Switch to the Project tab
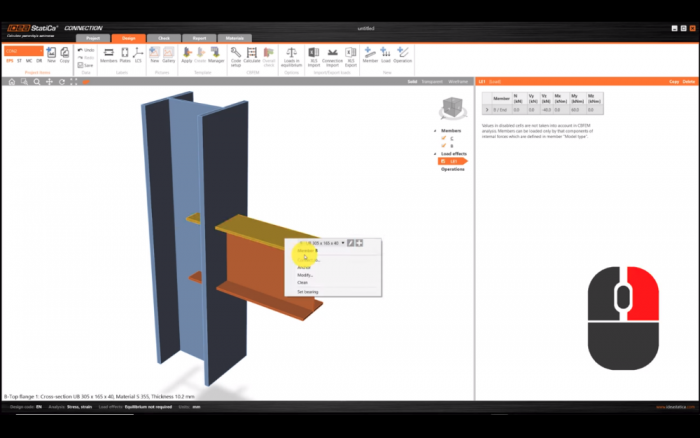 [93, 38]
